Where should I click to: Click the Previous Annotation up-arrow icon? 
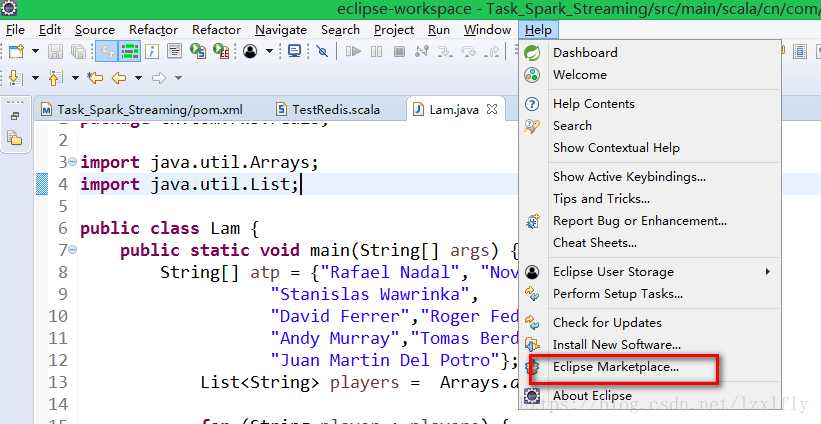pos(55,78)
